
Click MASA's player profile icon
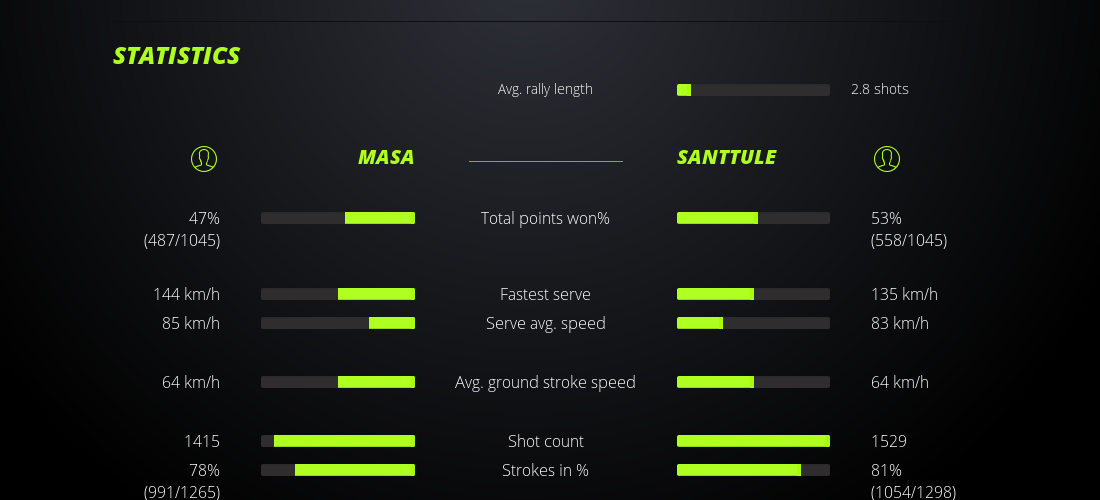point(203,158)
